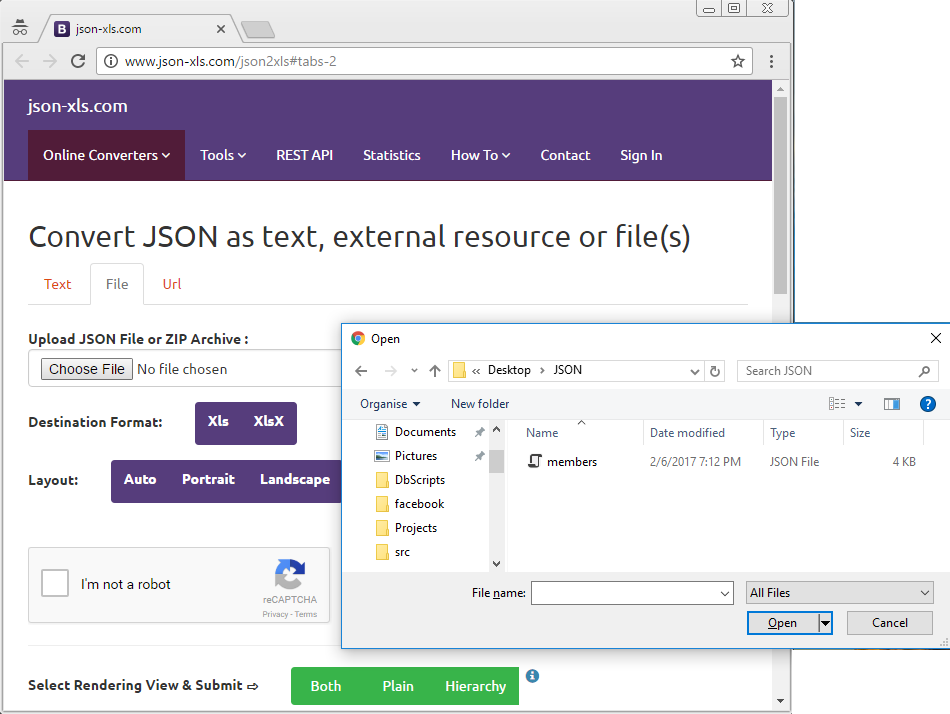Unpin Pictures from quick access
950x714 pixels.
(x=479, y=456)
